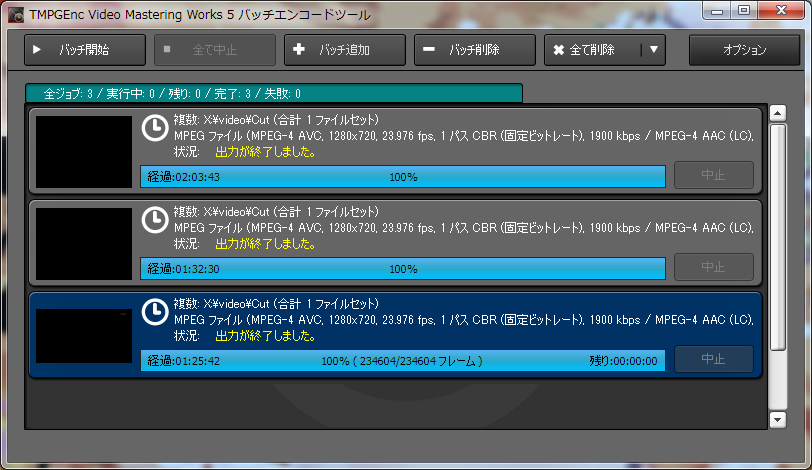Click the job list scroll up arrow
The height and width of the screenshot is (470, 812).
(x=778, y=113)
